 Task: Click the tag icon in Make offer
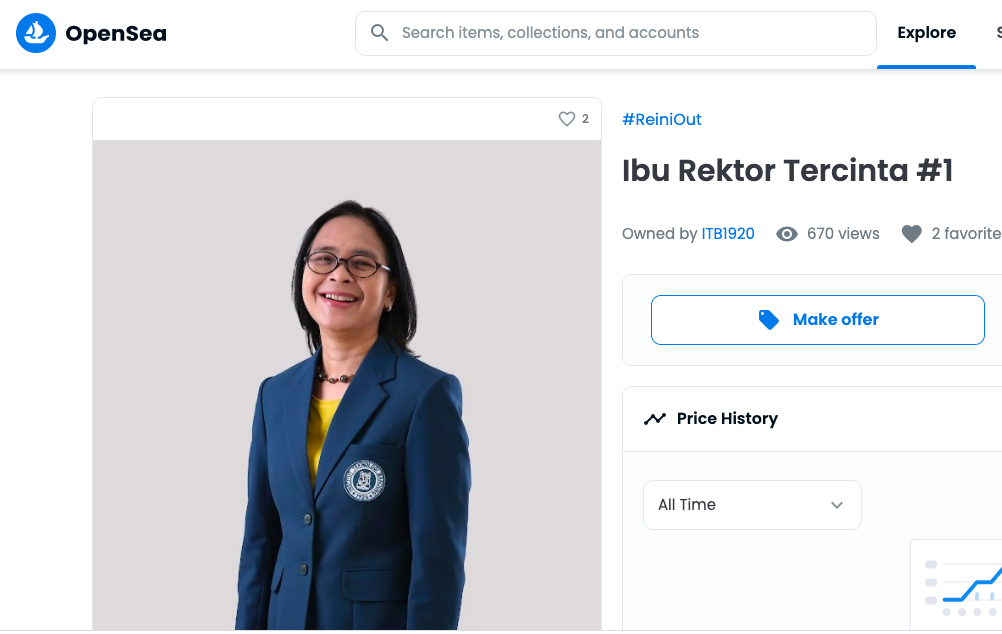(x=768, y=320)
